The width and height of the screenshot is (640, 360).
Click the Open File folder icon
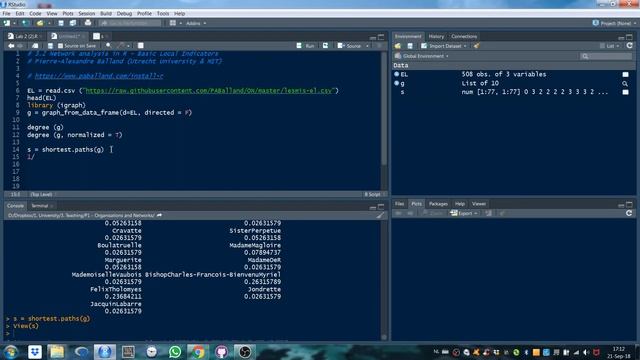(40, 23)
